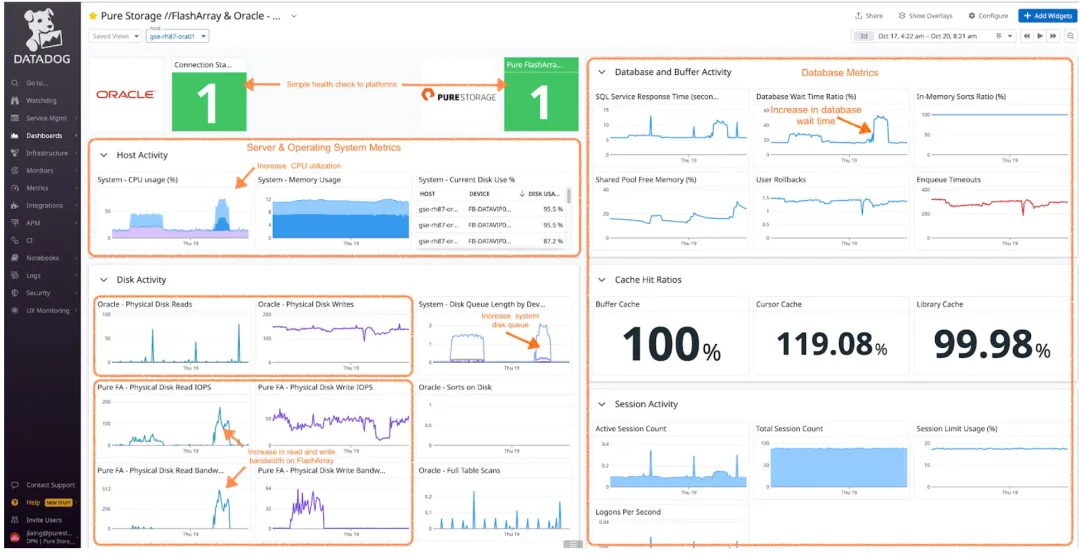This screenshot has height=557, width=1080.
Task: Open the host gse-rh87-ora01 dropdown
Action: tap(177, 36)
